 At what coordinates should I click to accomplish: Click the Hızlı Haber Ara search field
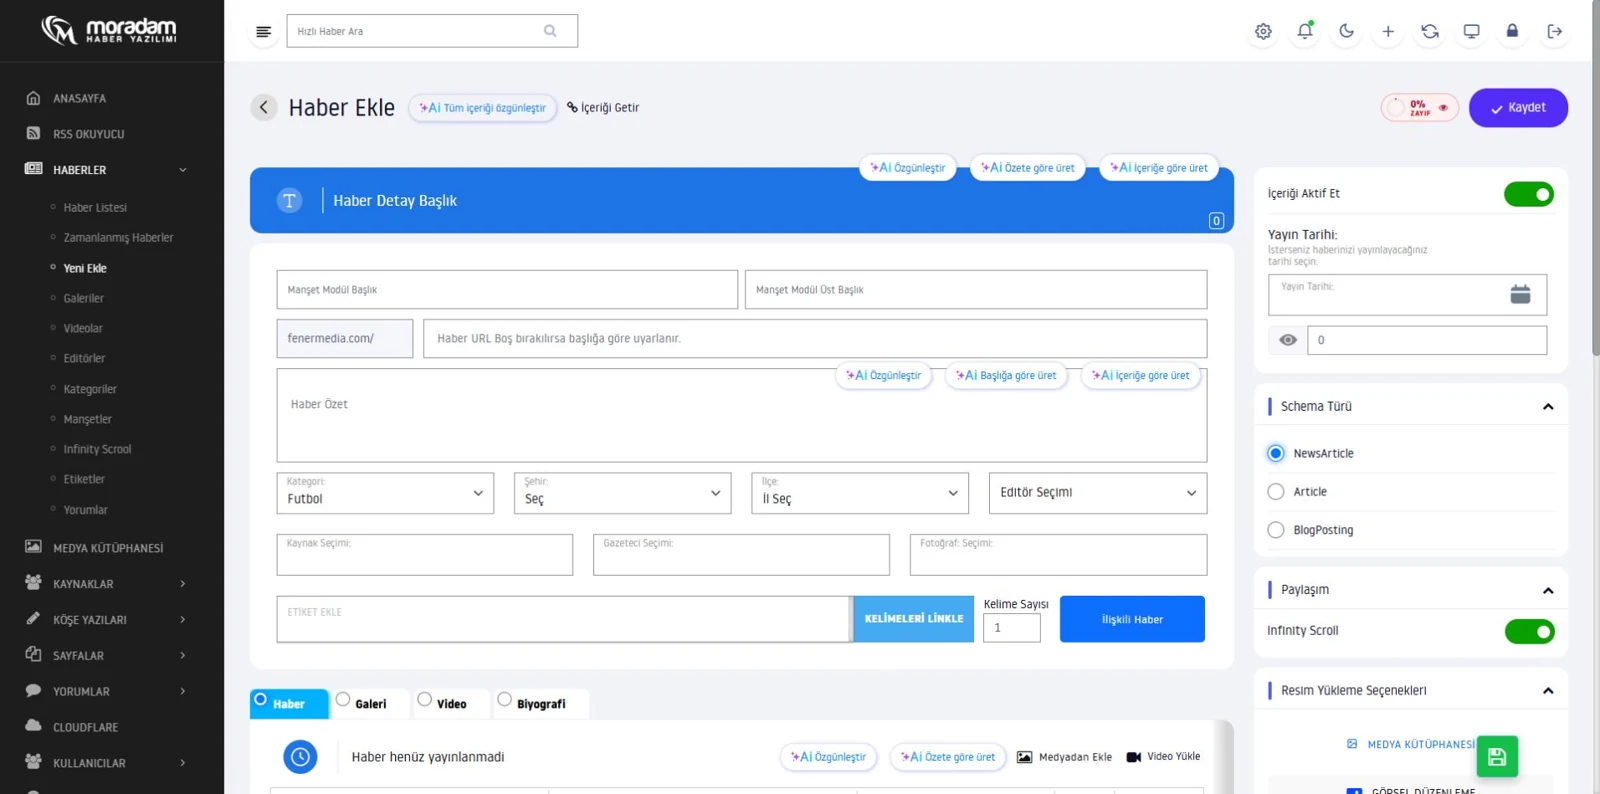(432, 31)
